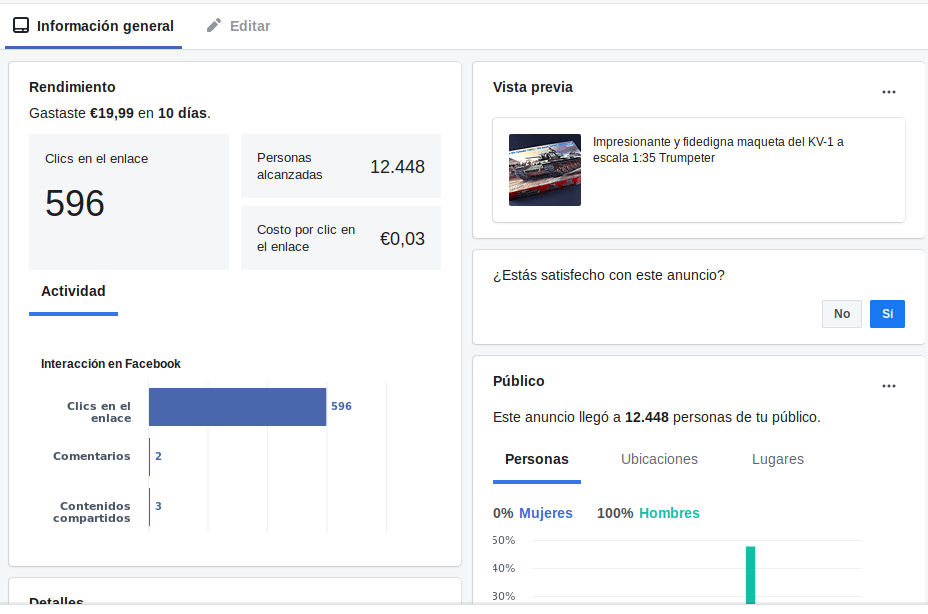
Task: Select the Actividad tab
Action: (73, 291)
